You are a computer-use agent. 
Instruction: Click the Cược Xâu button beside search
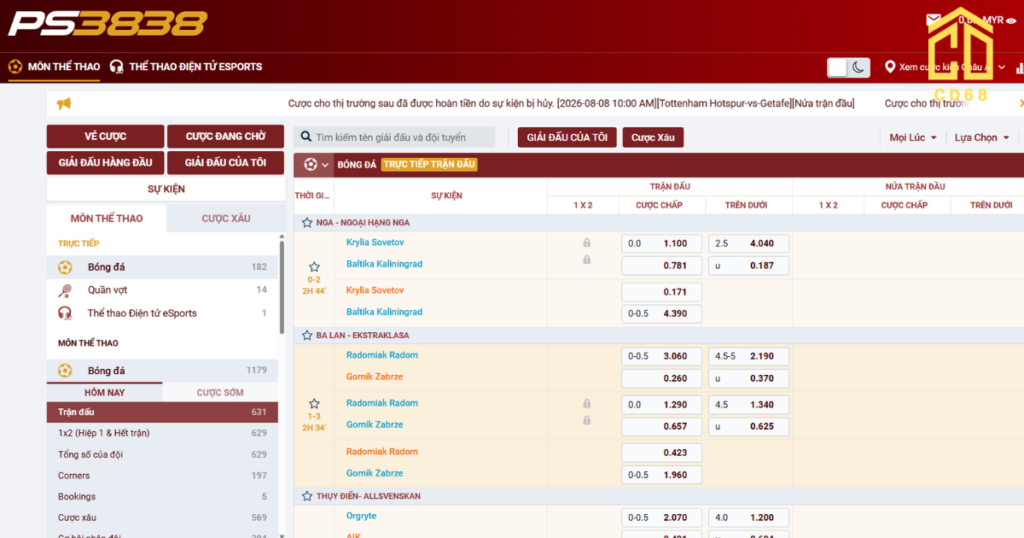click(x=653, y=137)
